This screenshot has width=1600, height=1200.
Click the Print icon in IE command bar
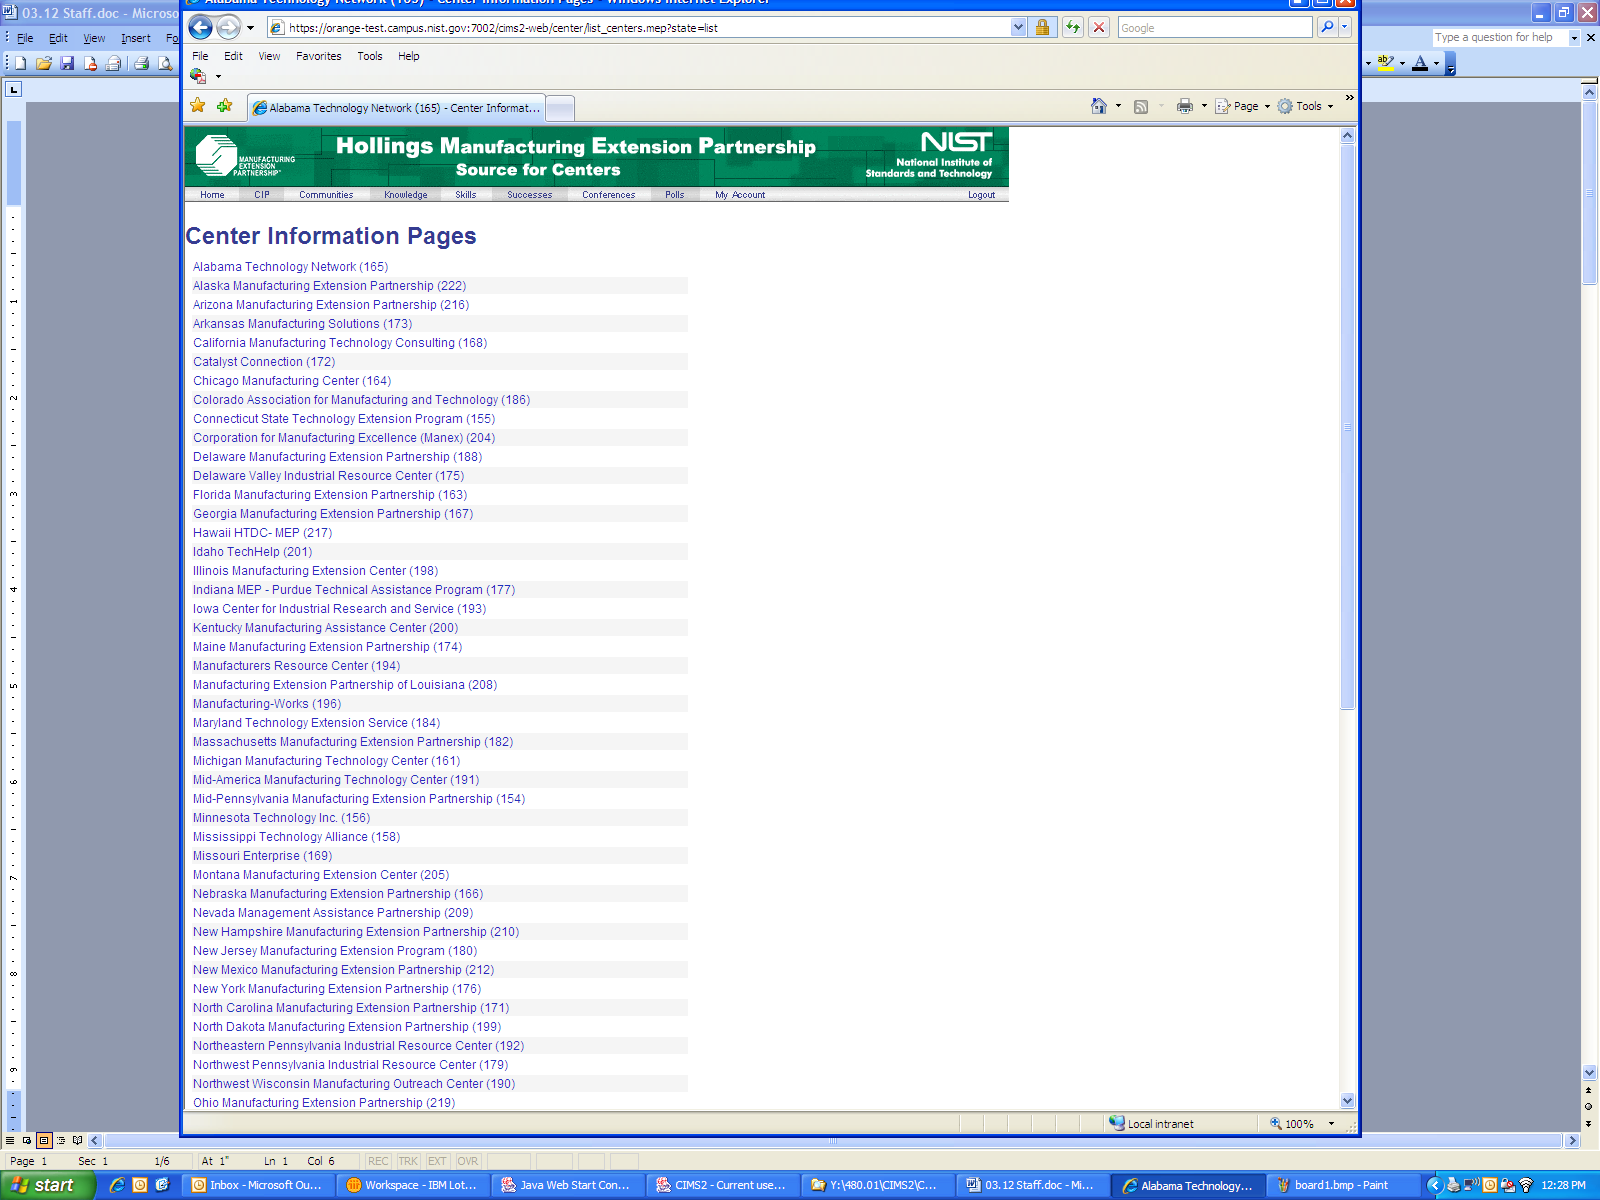click(1185, 106)
